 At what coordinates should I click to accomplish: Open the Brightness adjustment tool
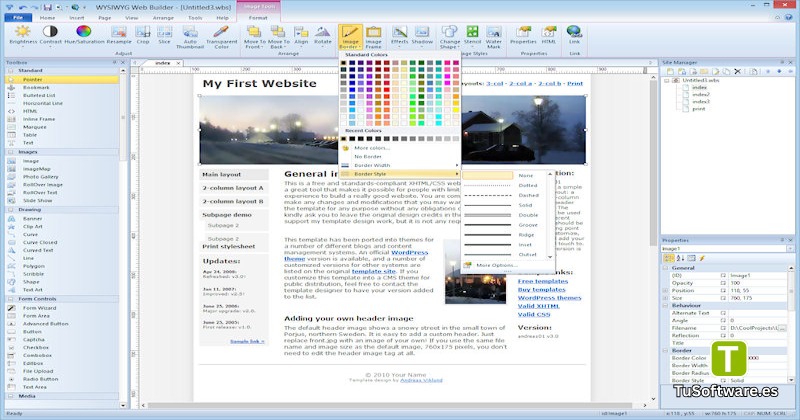click(x=23, y=36)
